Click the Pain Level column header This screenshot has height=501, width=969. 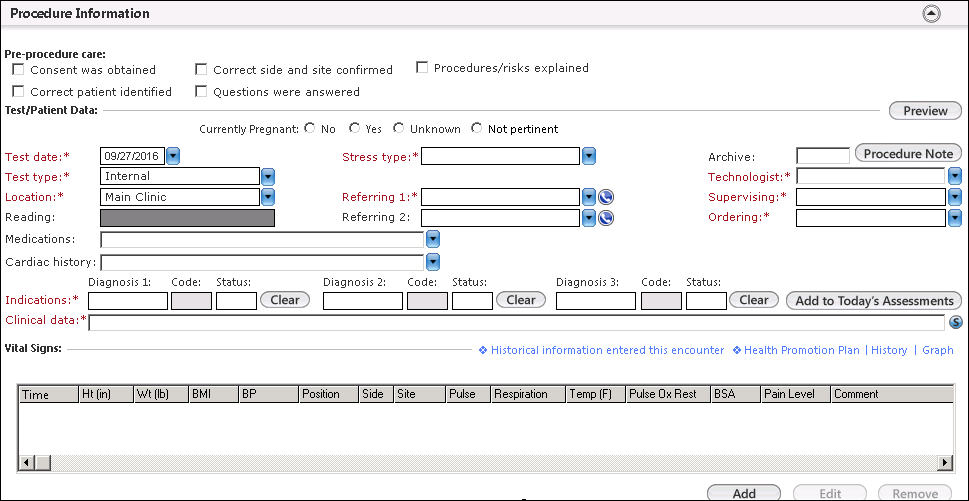tap(796, 394)
